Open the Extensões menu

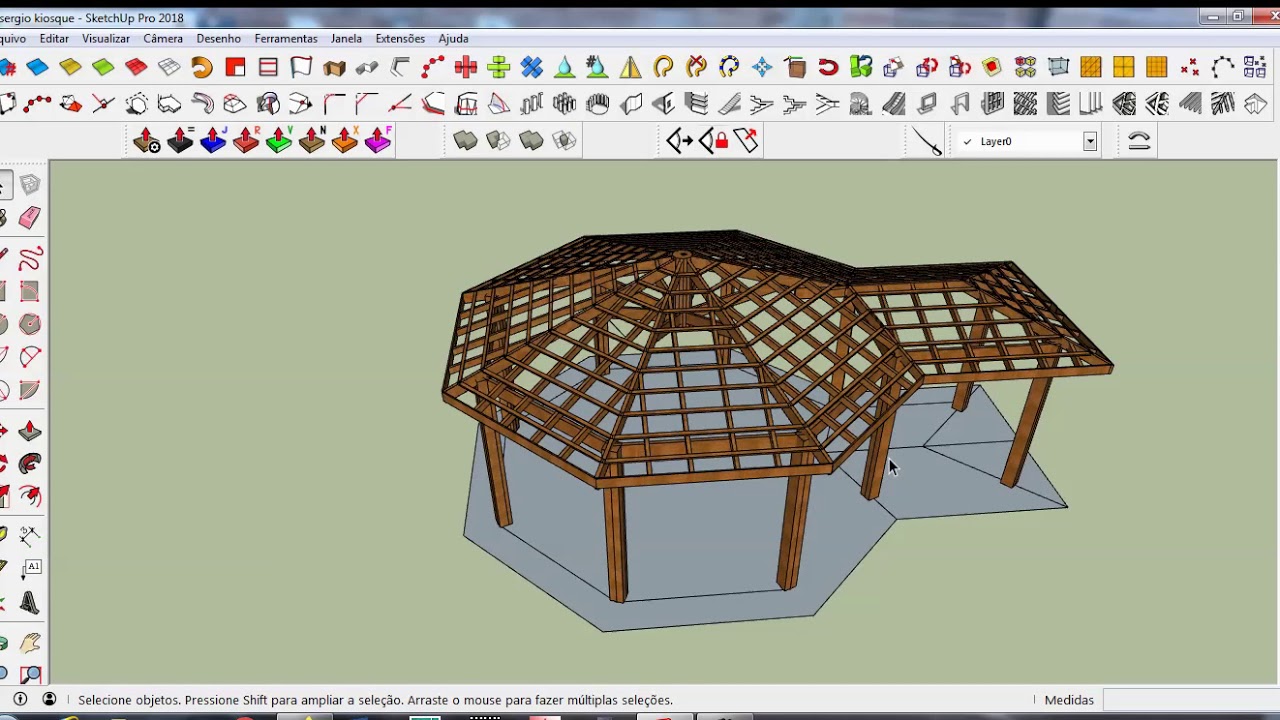[x=400, y=38]
